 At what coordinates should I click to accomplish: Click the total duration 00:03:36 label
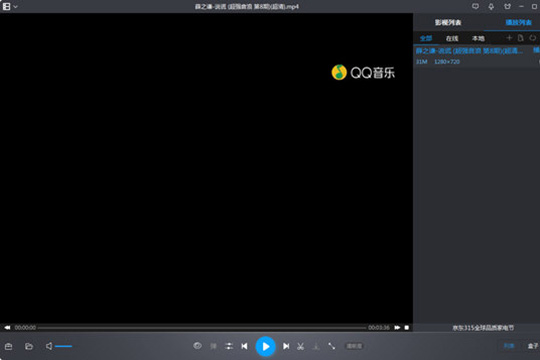(x=379, y=328)
